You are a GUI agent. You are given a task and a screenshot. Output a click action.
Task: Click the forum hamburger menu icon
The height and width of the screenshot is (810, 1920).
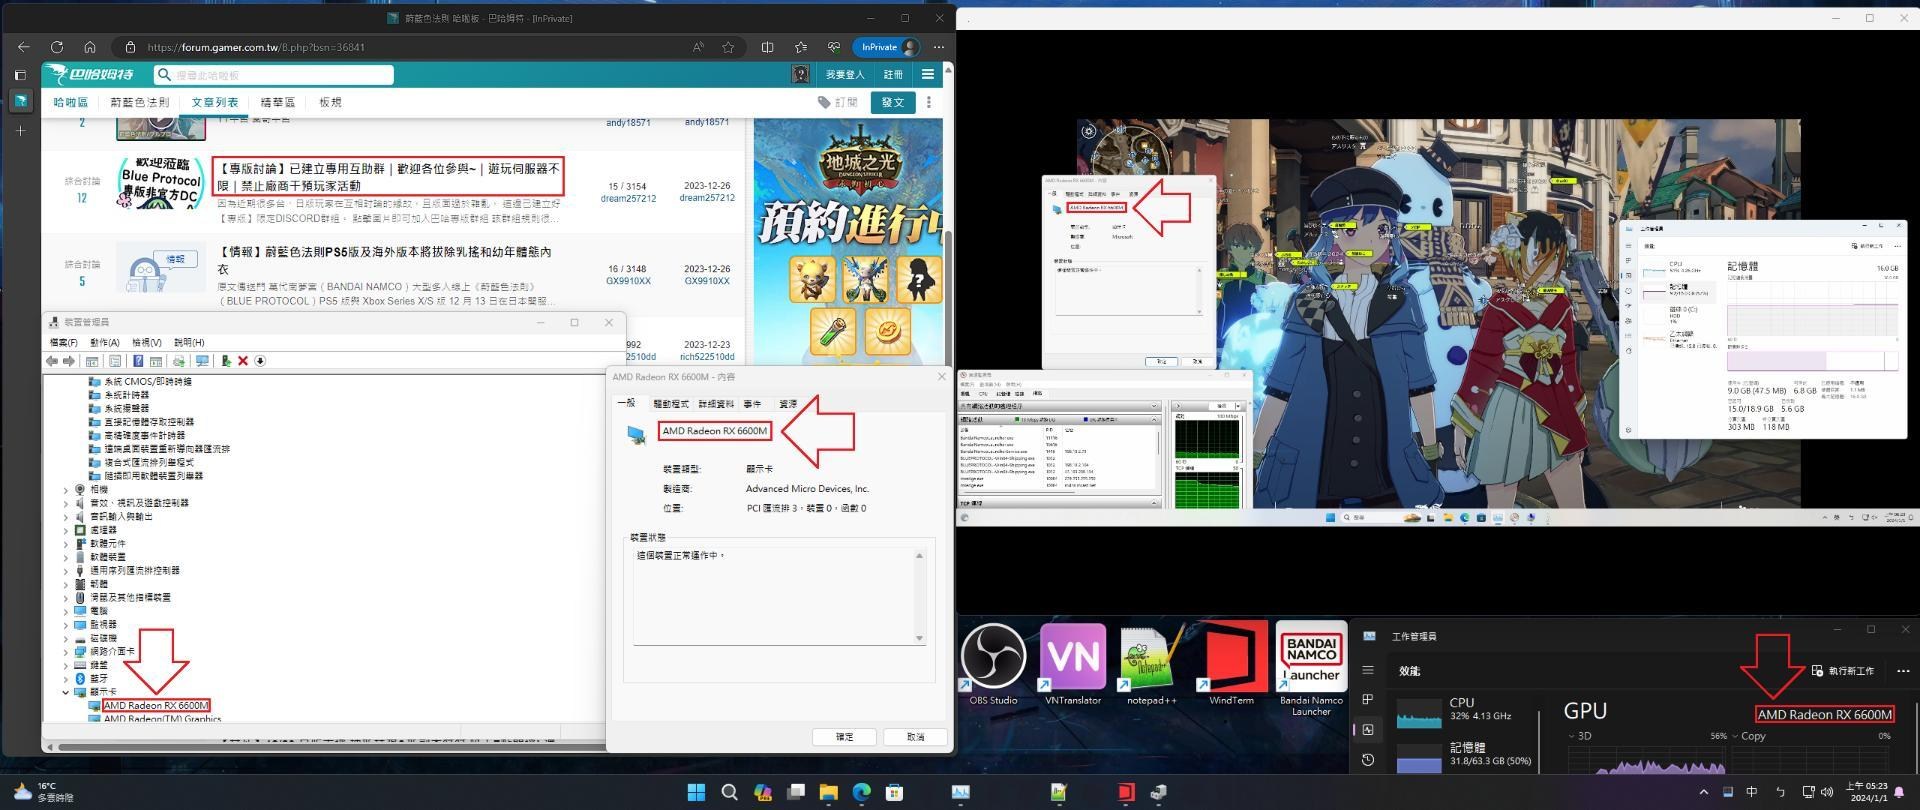[x=928, y=74]
